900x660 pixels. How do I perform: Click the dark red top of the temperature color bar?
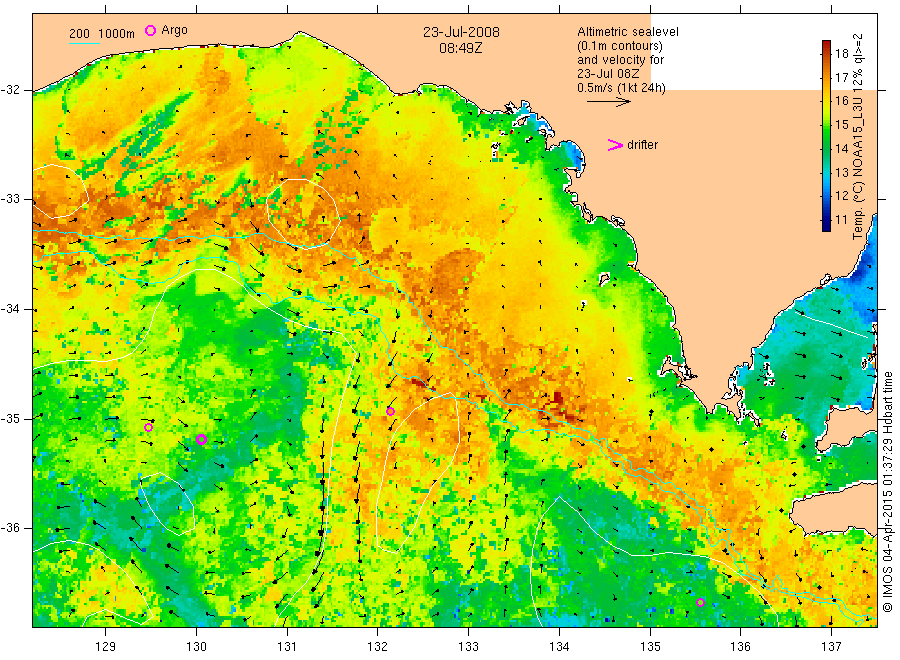pyautogui.click(x=826, y=45)
